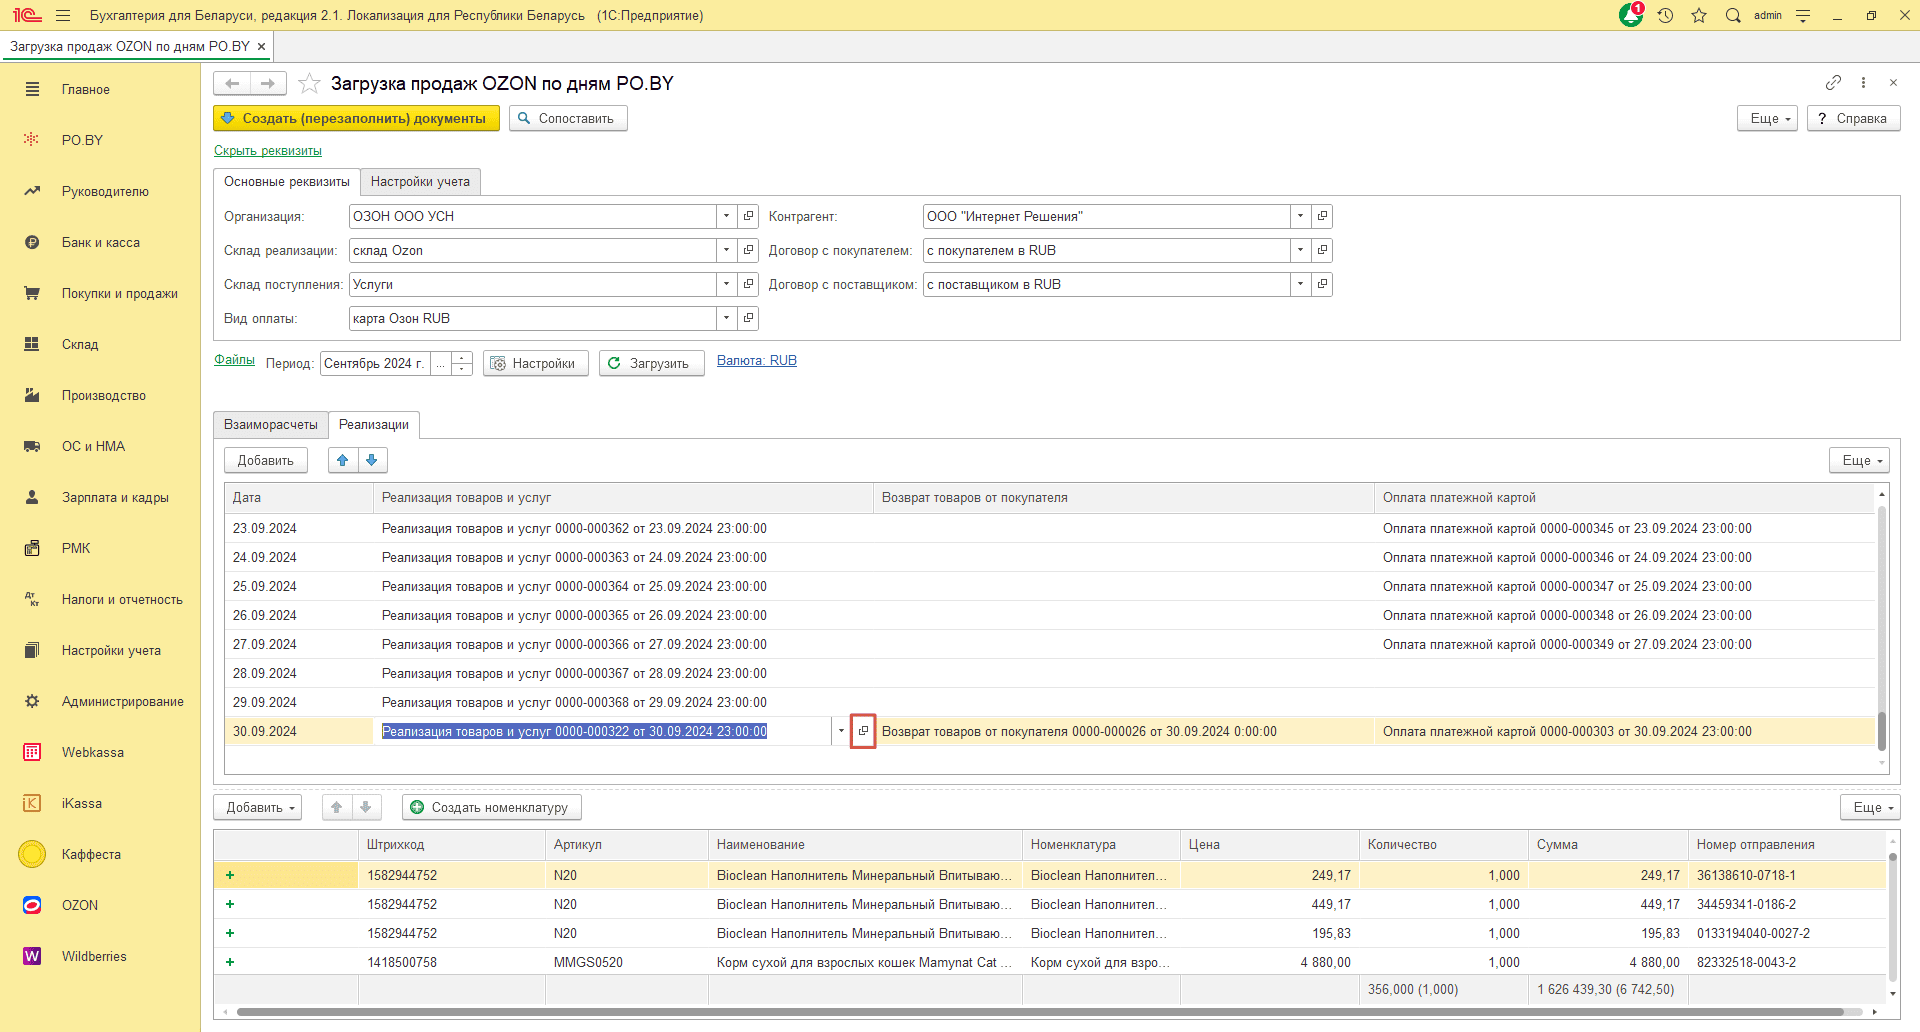Expand the Договор с поставщиком dropdown
The height and width of the screenshot is (1032, 1920).
click(1301, 284)
